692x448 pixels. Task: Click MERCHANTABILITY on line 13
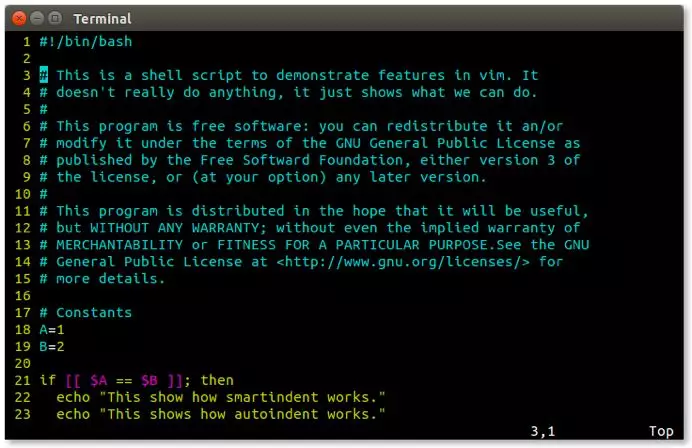pos(119,245)
